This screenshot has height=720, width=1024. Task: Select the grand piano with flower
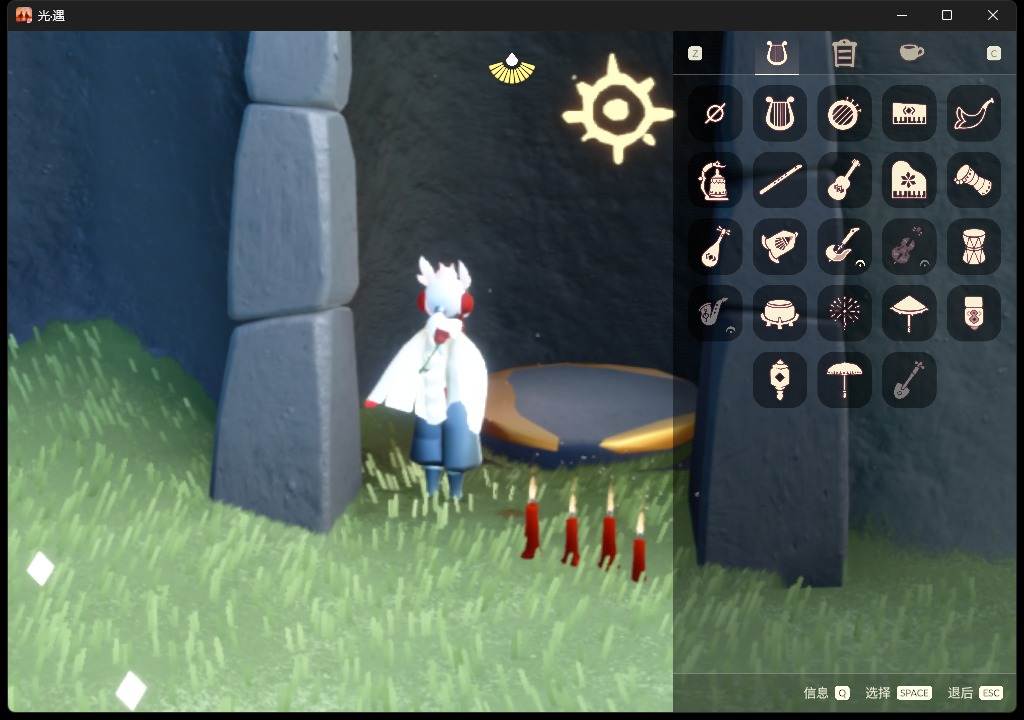[909, 180]
